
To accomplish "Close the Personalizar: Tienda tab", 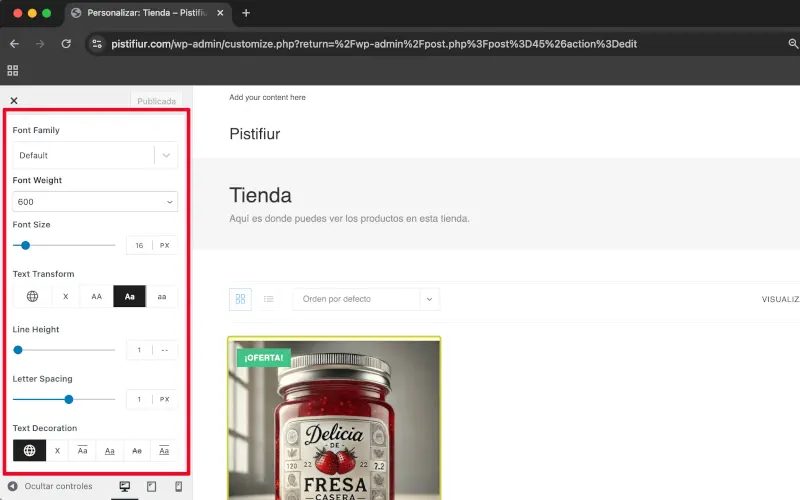I will pyautogui.click(x=220, y=13).
